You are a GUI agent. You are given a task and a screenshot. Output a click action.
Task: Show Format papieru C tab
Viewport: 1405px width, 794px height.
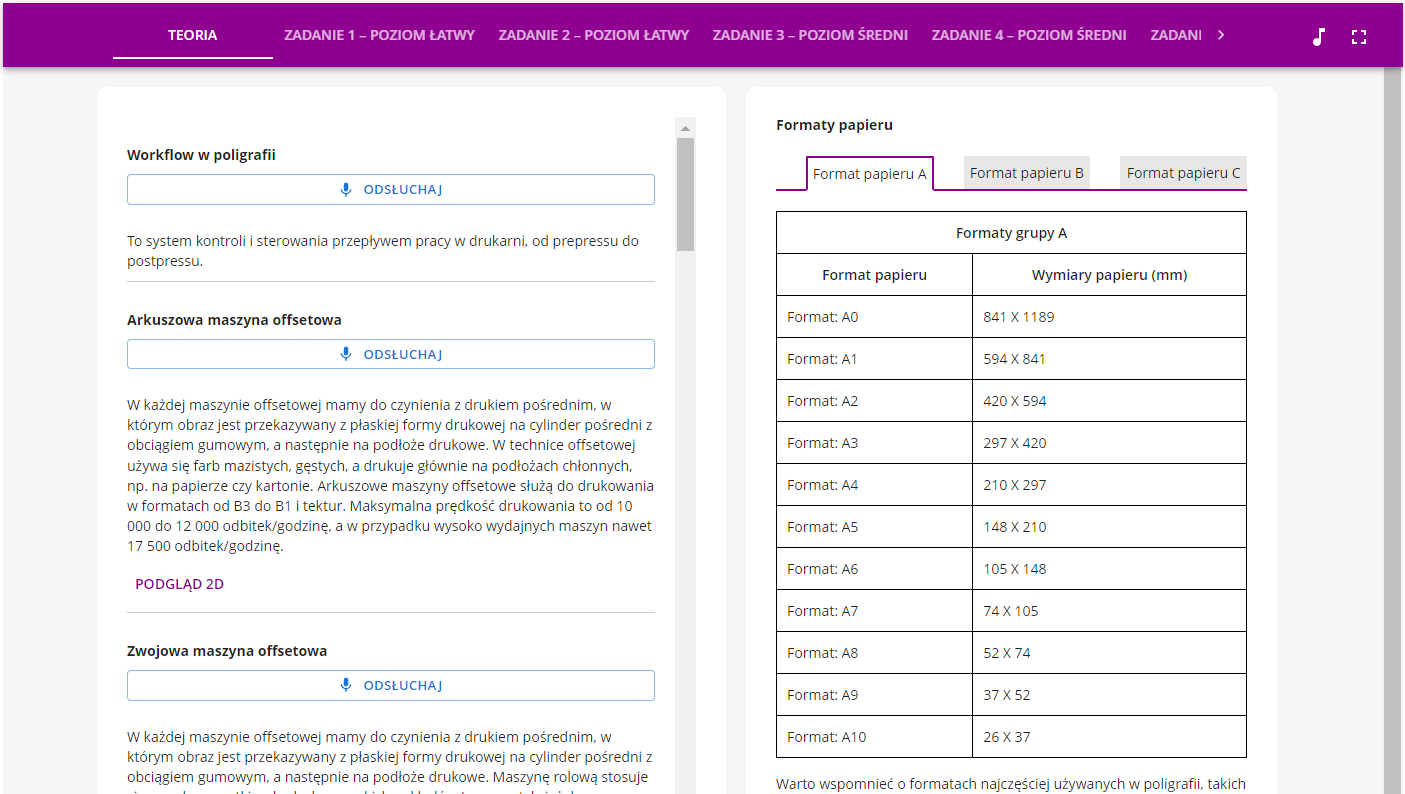(1183, 173)
